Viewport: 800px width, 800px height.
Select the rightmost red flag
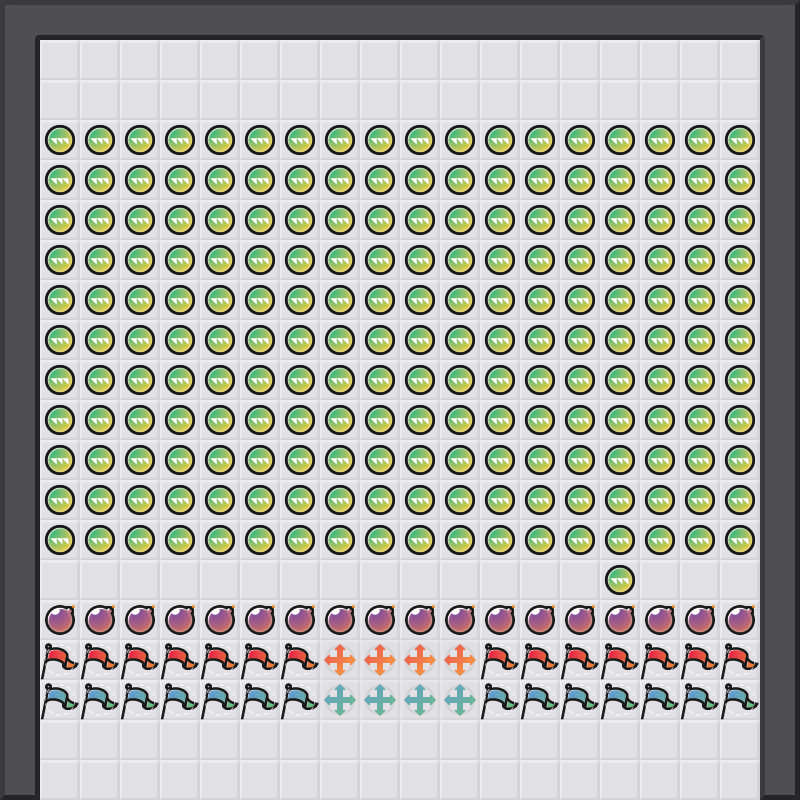coord(740,660)
